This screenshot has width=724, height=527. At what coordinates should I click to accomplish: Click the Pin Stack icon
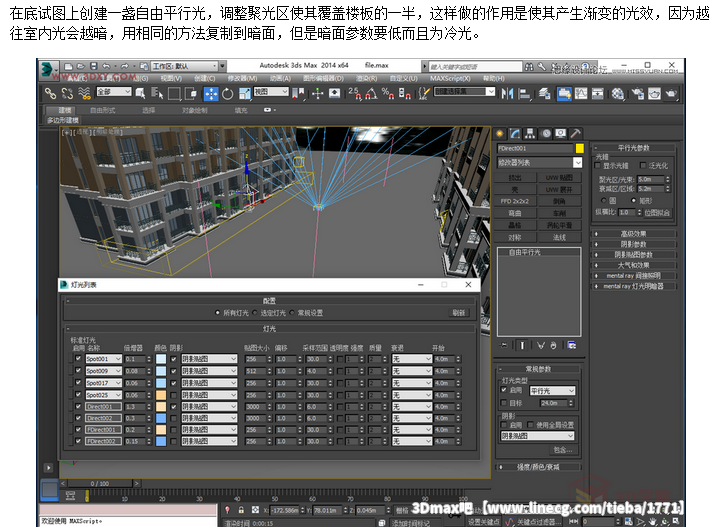[x=503, y=345]
